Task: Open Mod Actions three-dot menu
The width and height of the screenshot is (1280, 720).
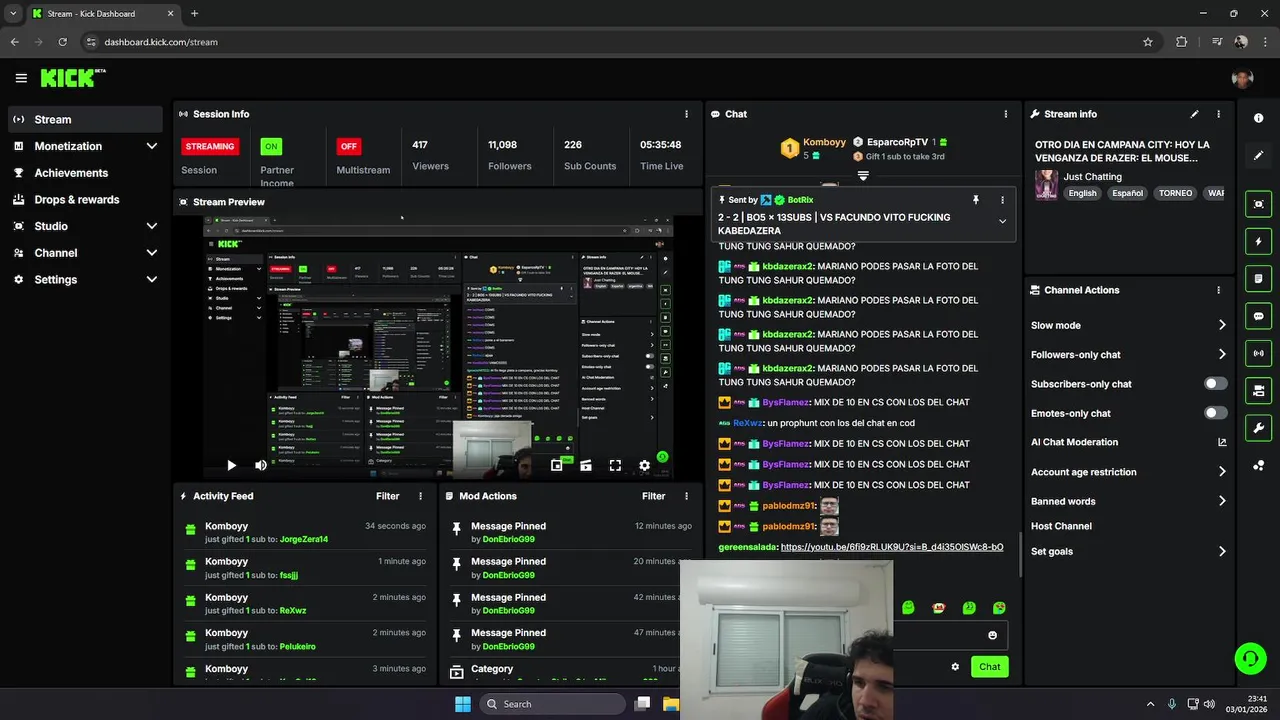Action: click(x=686, y=496)
